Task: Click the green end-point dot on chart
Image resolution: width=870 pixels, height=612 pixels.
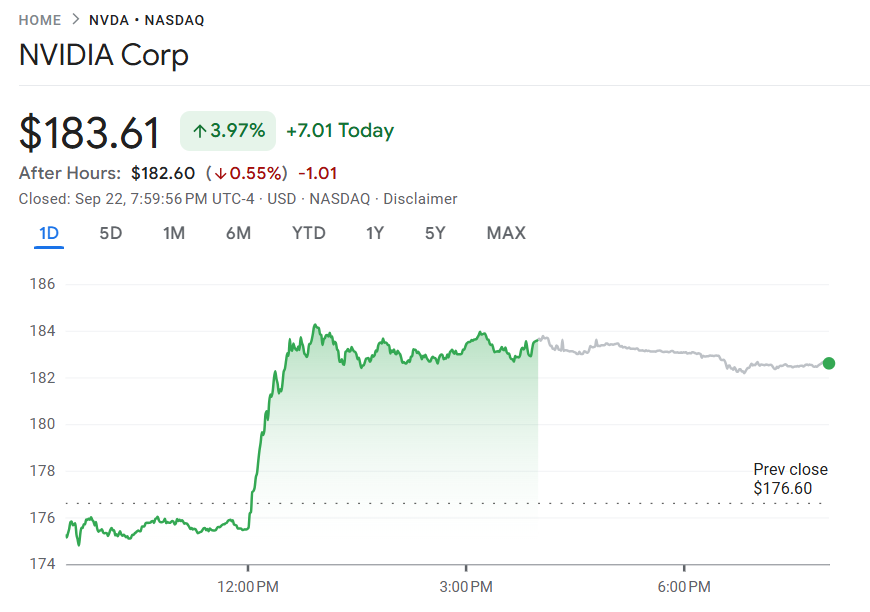Action: tap(829, 364)
